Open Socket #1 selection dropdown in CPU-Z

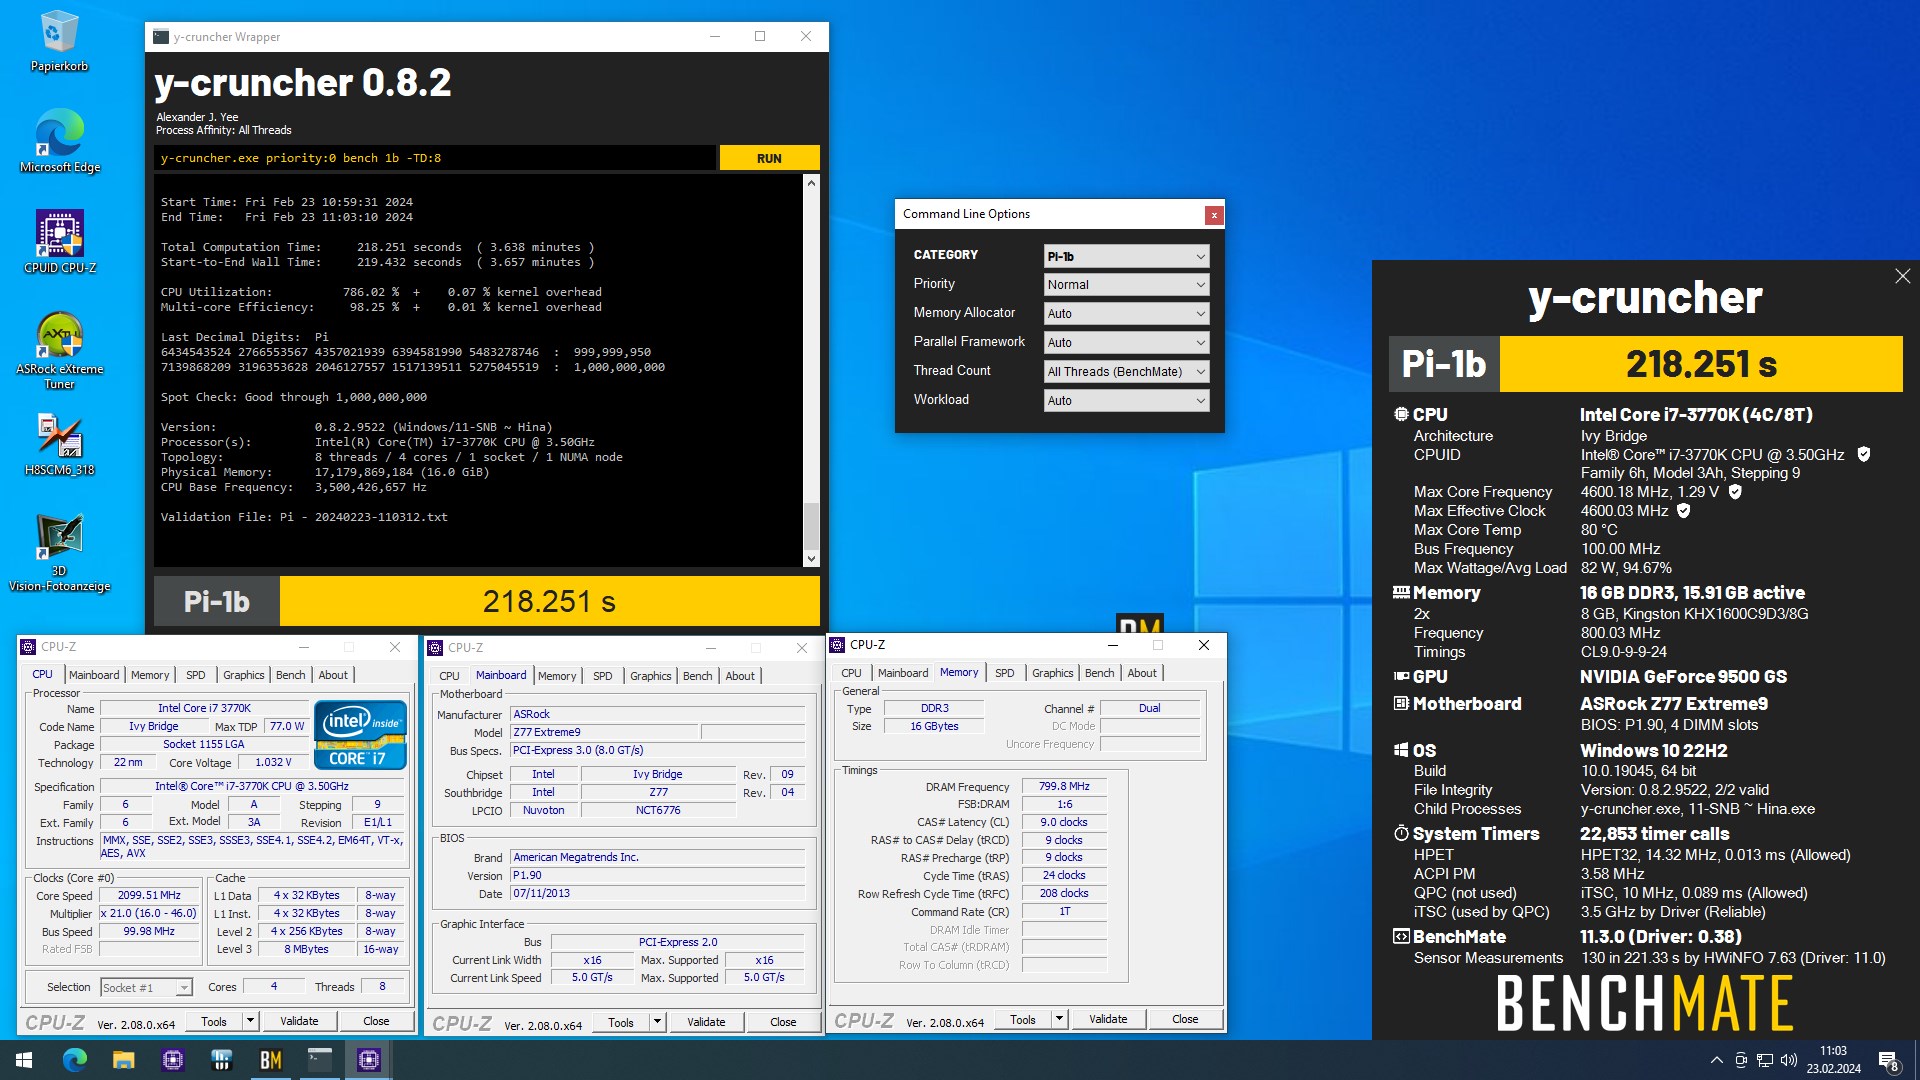(x=146, y=988)
